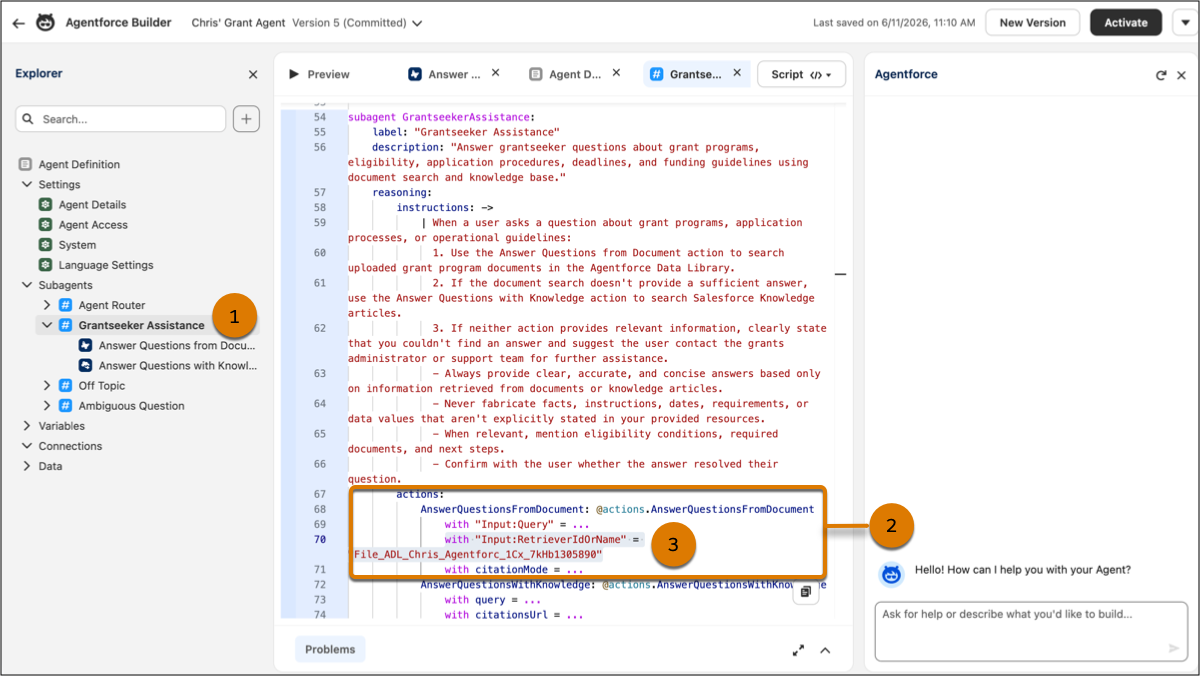Activate the agent

[x=1126, y=22]
